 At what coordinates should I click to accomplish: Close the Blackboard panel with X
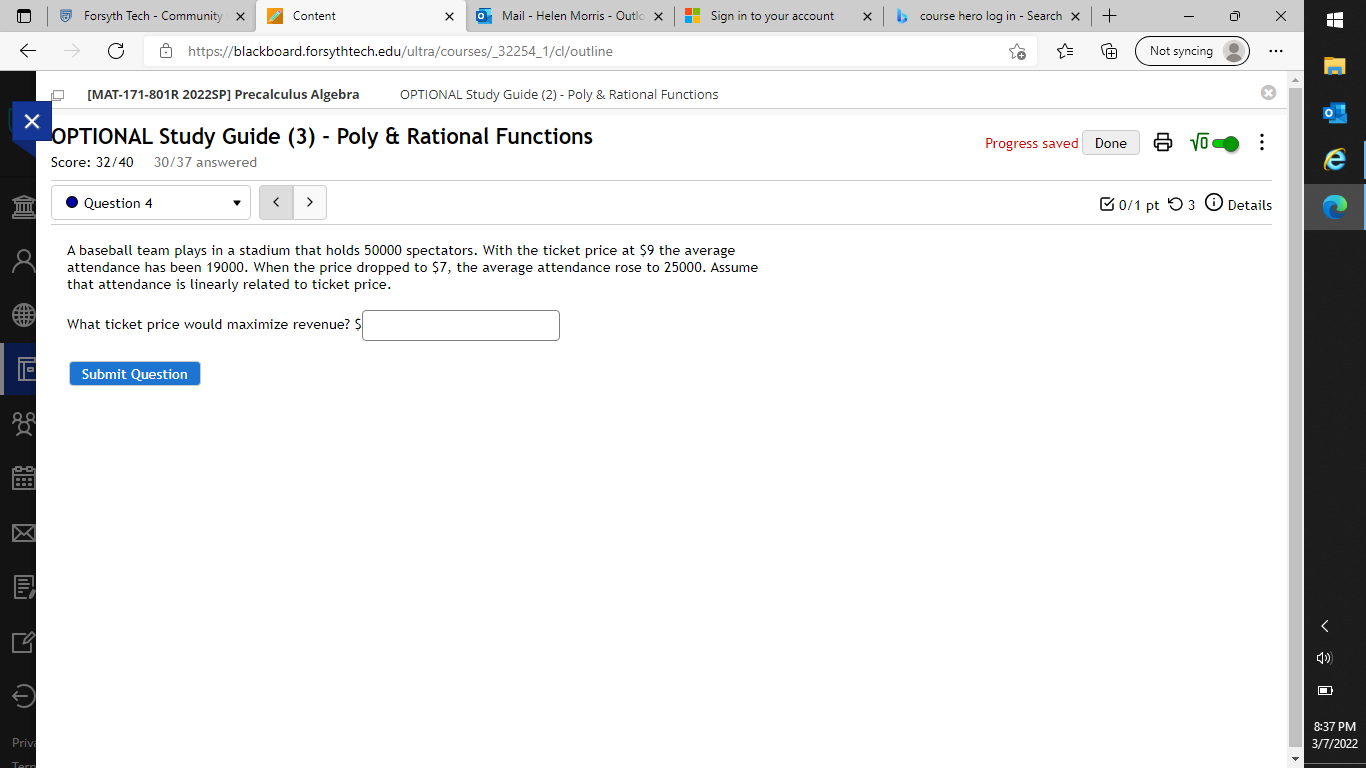pyautogui.click(x=31, y=121)
